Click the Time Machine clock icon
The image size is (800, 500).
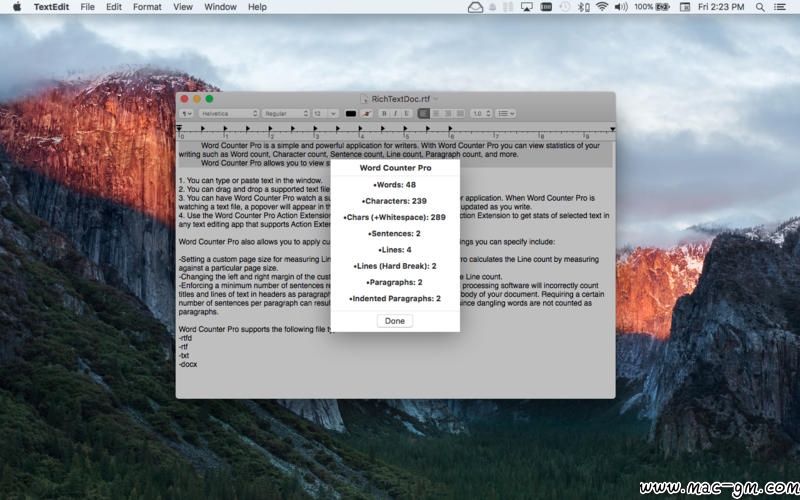pos(565,7)
